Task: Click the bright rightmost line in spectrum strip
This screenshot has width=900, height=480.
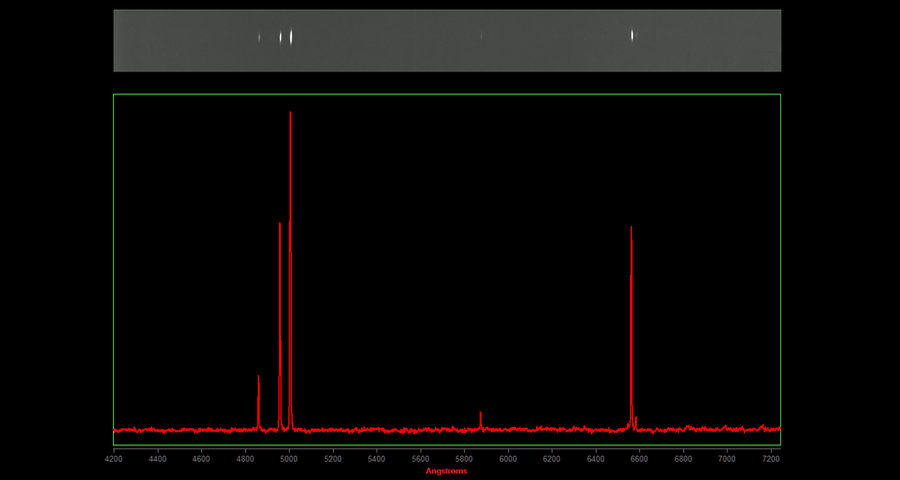Action: [x=632, y=35]
